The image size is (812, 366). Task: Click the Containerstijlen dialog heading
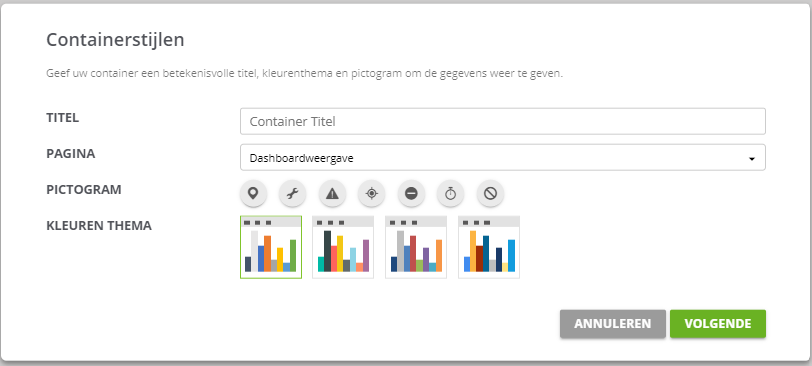click(115, 40)
